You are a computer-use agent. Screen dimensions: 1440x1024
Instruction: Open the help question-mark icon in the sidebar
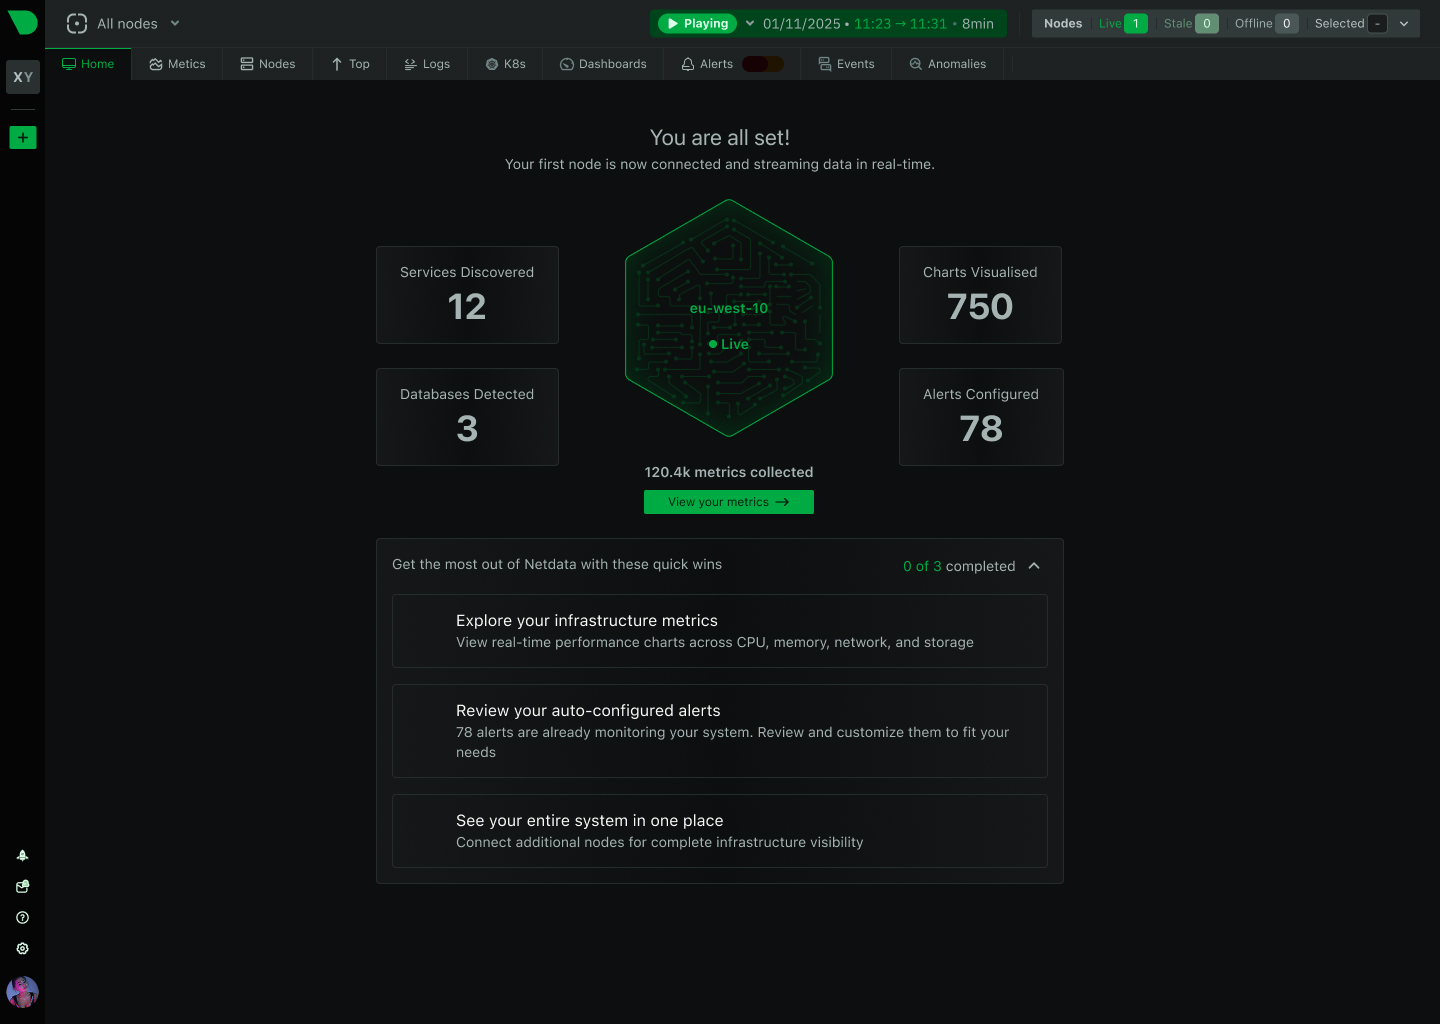click(x=22, y=917)
